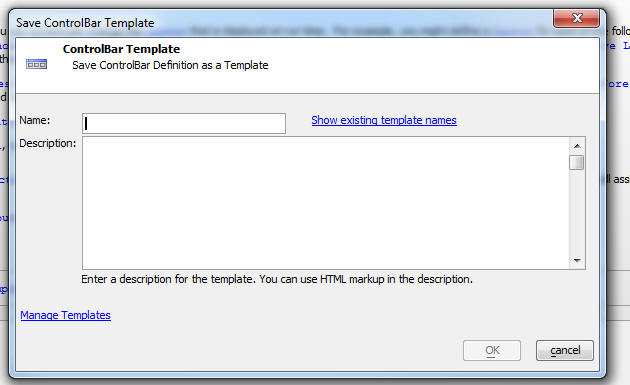Click the Save ControlBar Template title bar
The height and width of the screenshot is (385, 630).
(x=281, y=23)
